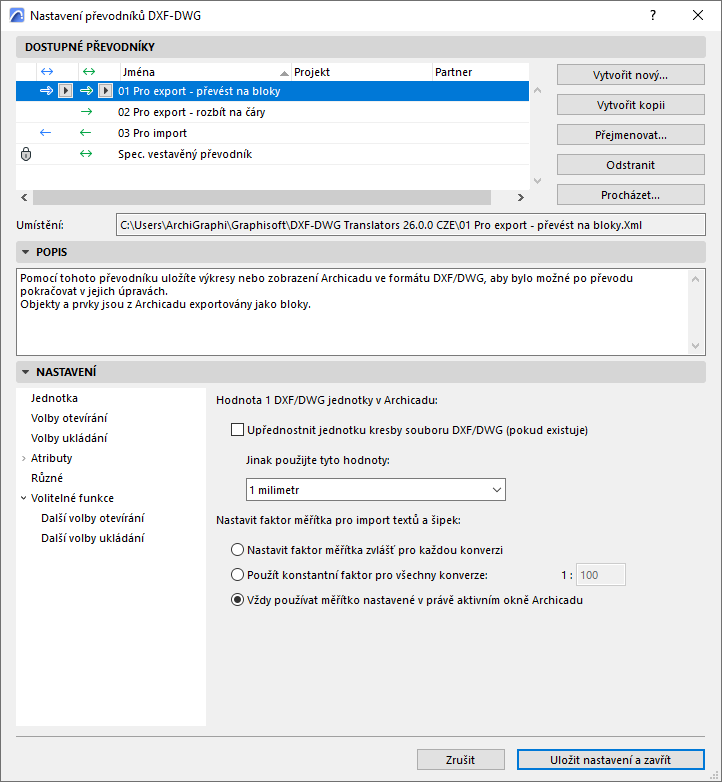Click the Projekt column header
This screenshot has width=722, height=782.
pyautogui.click(x=362, y=72)
